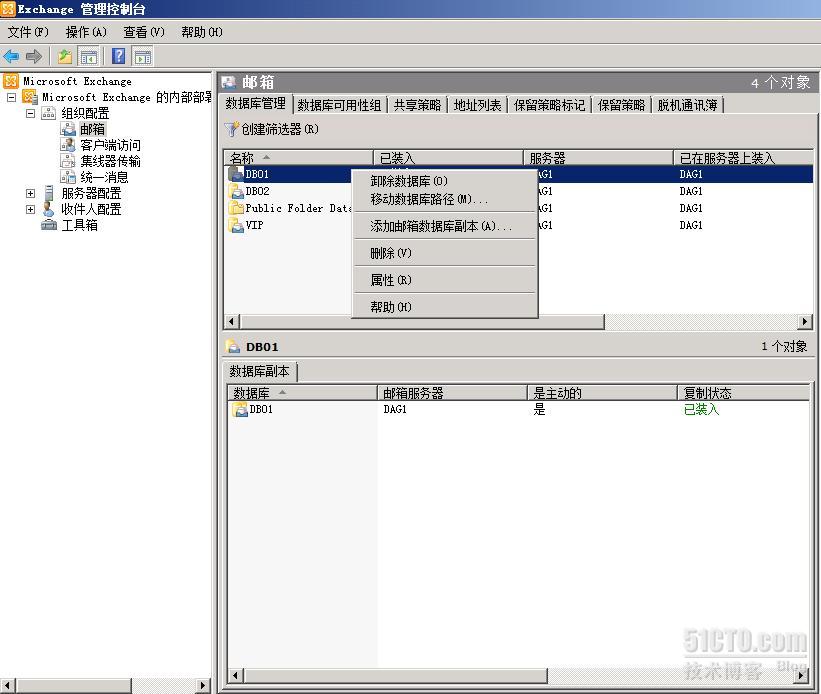
Task: Switch to the 地址列表 tab
Action: tap(478, 105)
